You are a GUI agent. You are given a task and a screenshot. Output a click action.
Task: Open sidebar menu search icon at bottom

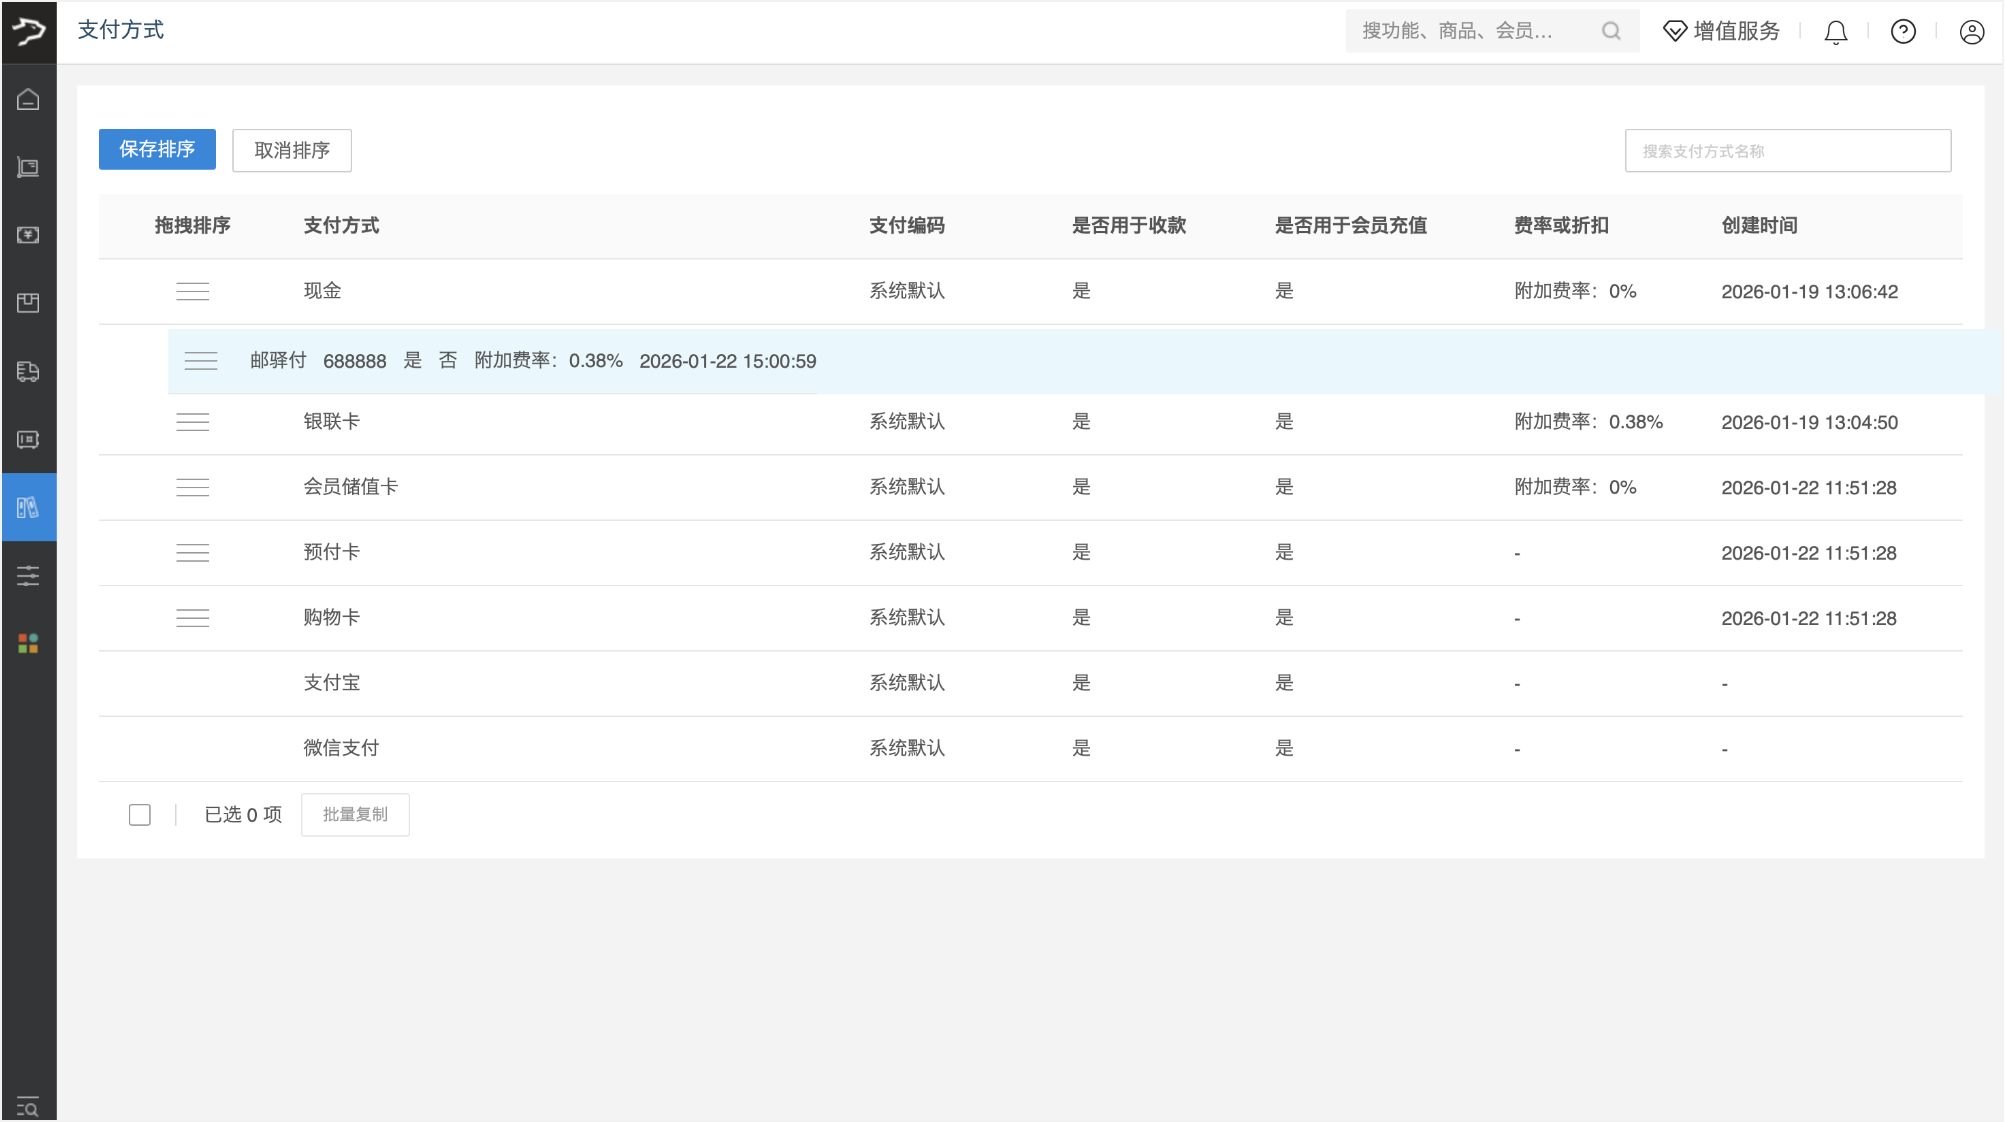tap(28, 1106)
